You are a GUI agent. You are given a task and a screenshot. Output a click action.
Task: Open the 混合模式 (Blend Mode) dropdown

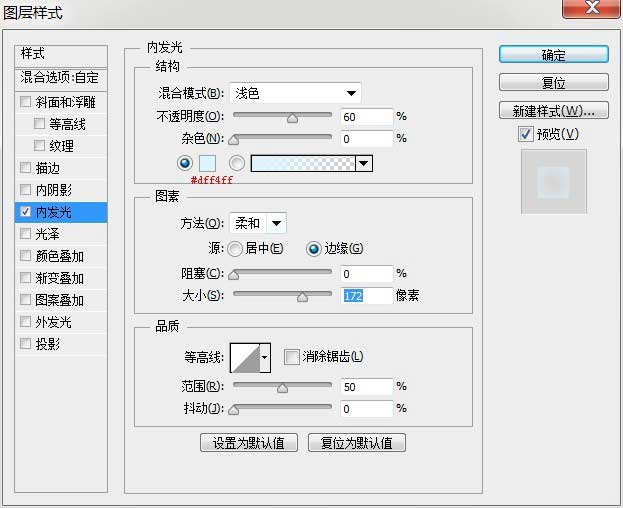coord(295,93)
